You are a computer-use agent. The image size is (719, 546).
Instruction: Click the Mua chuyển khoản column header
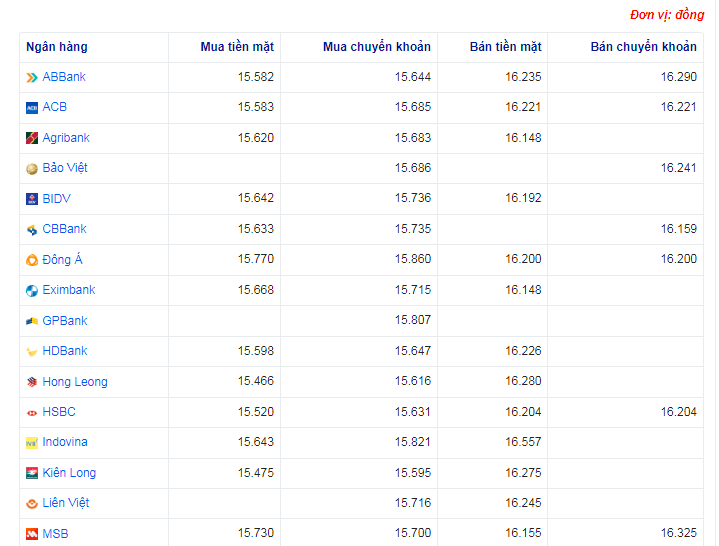[376, 47]
